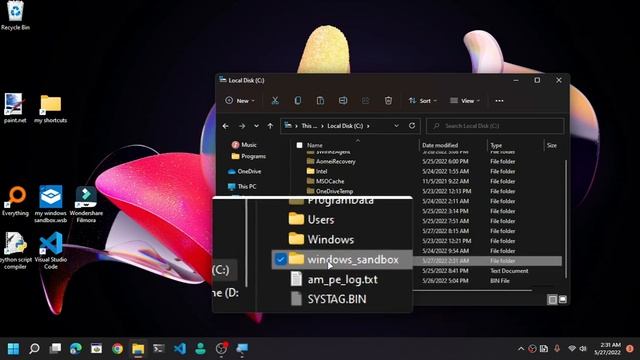
Task: Open the See more ellipsis menu
Action: tap(499, 100)
